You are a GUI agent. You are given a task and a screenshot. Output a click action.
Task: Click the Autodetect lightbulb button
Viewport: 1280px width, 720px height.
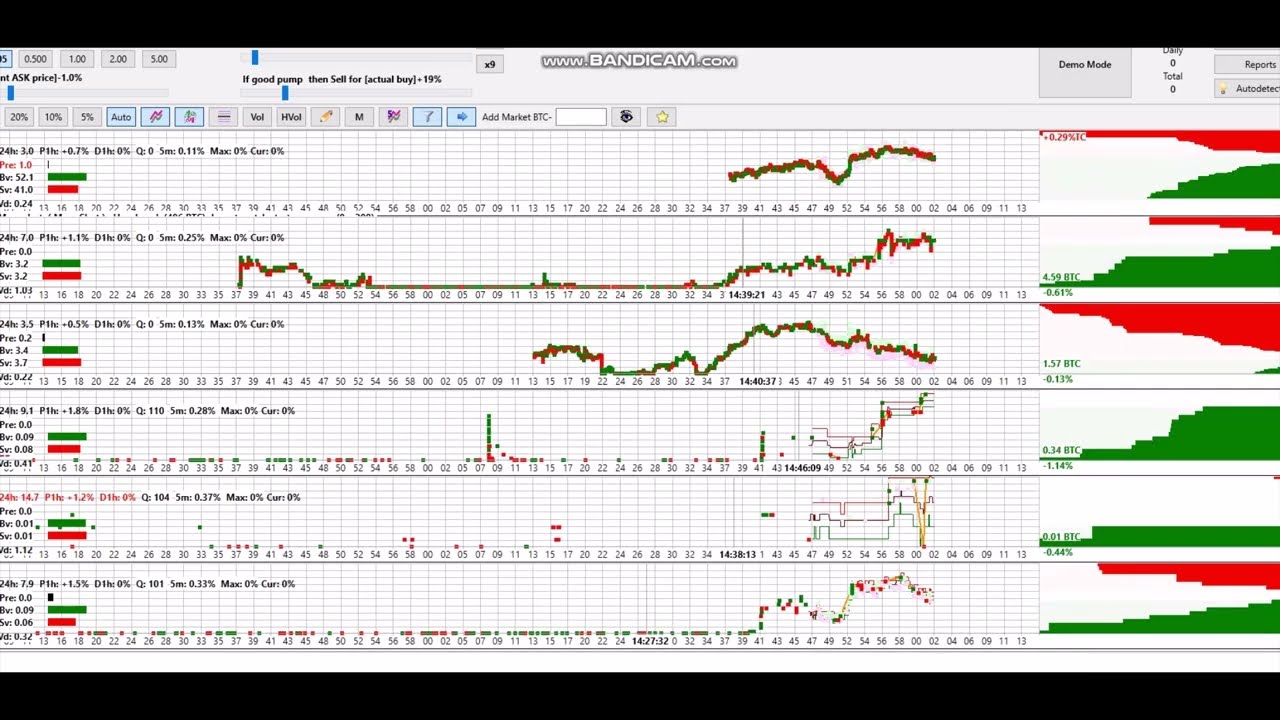pos(1247,88)
